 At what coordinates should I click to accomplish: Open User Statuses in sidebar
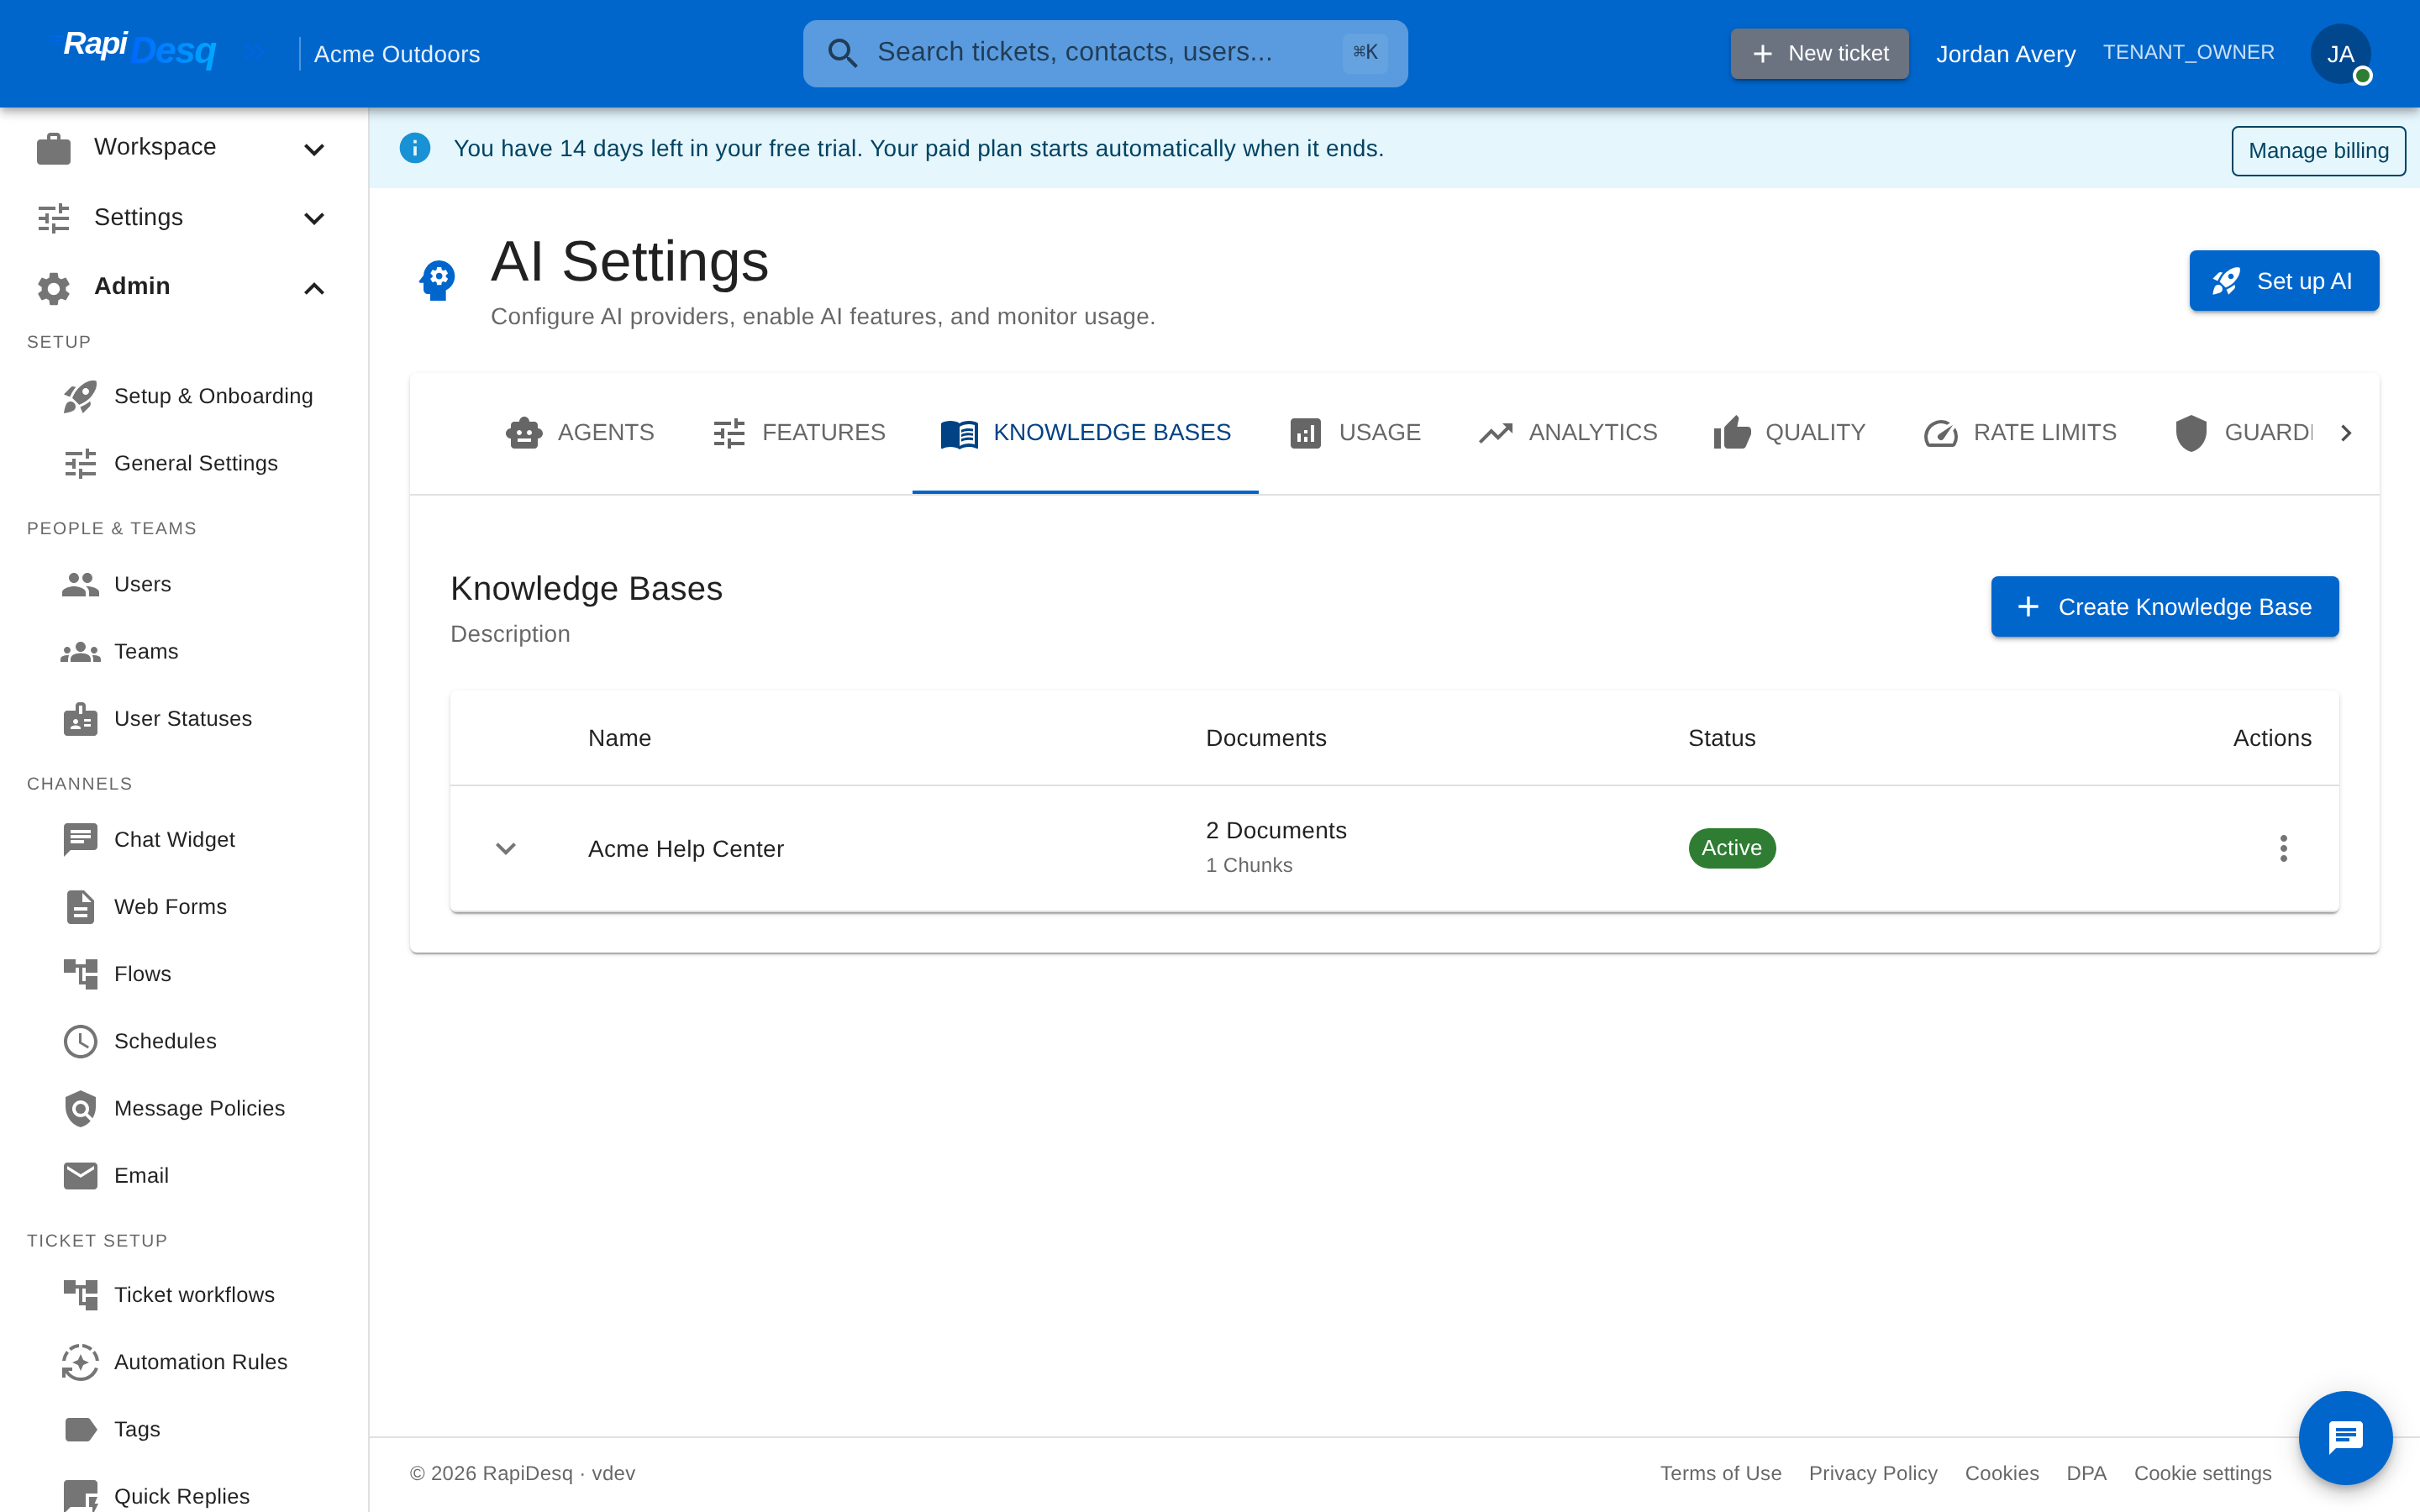(x=184, y=719)
